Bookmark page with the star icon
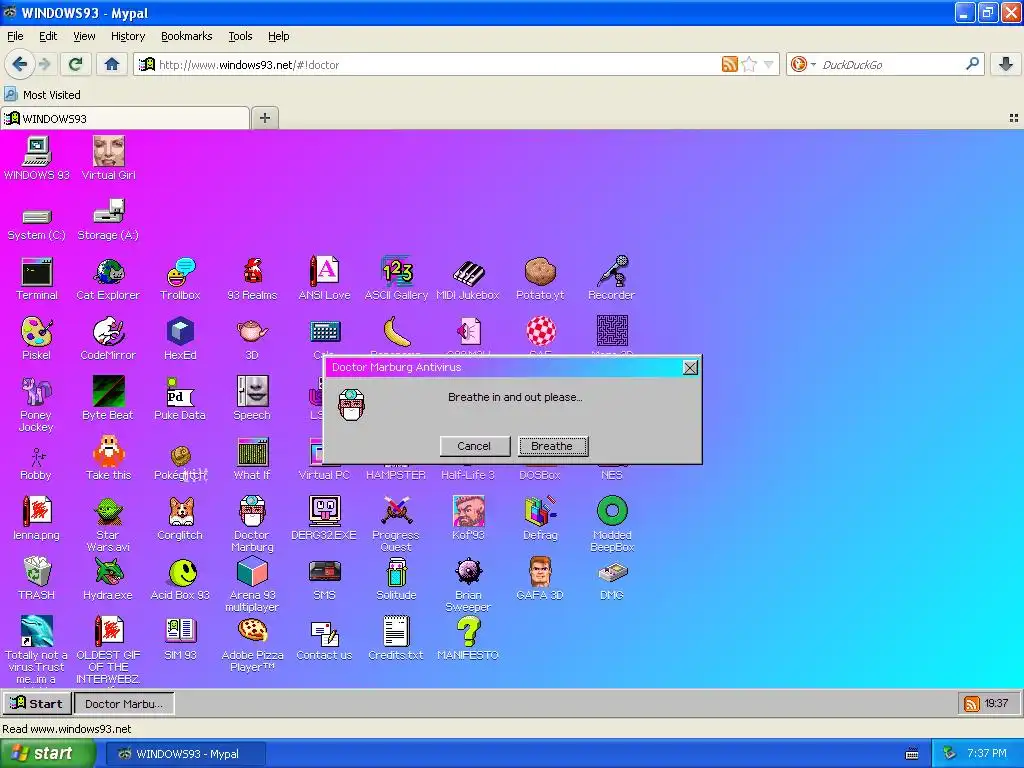This screenshot has width=1024, height=768. coord(749,64)
